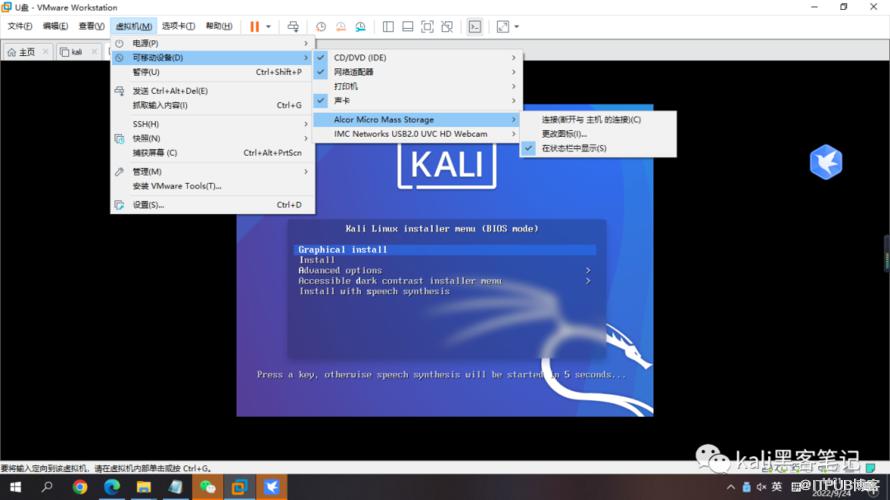Toggle the 网络适配器 checkmark
The image size is (890, 500).
pos(321,72)
